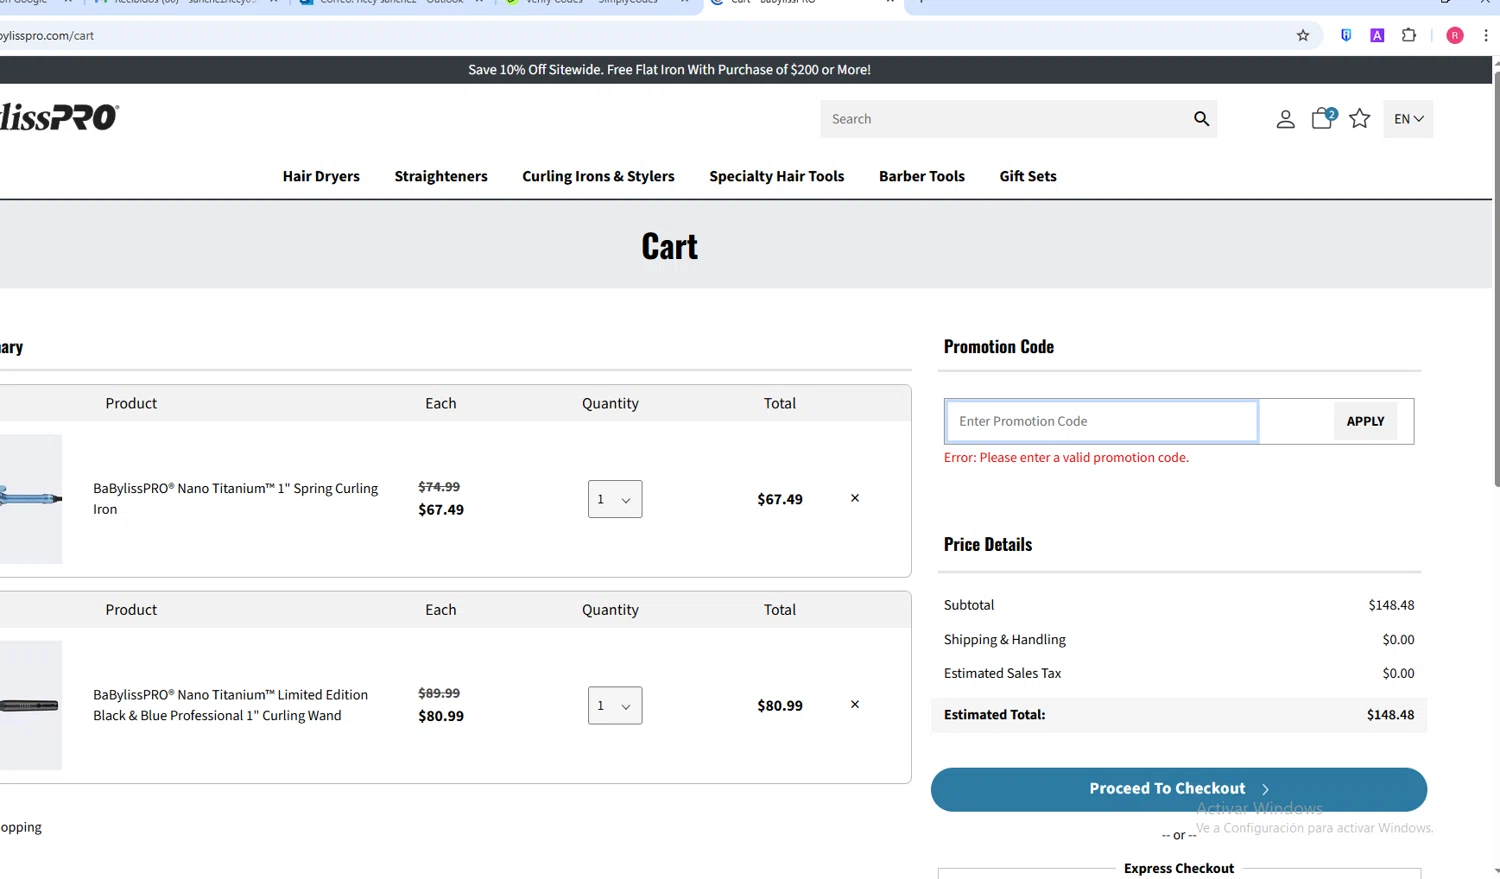Click Proceed To Checkout button
1500x879 pixels.
coord(1179,789)
